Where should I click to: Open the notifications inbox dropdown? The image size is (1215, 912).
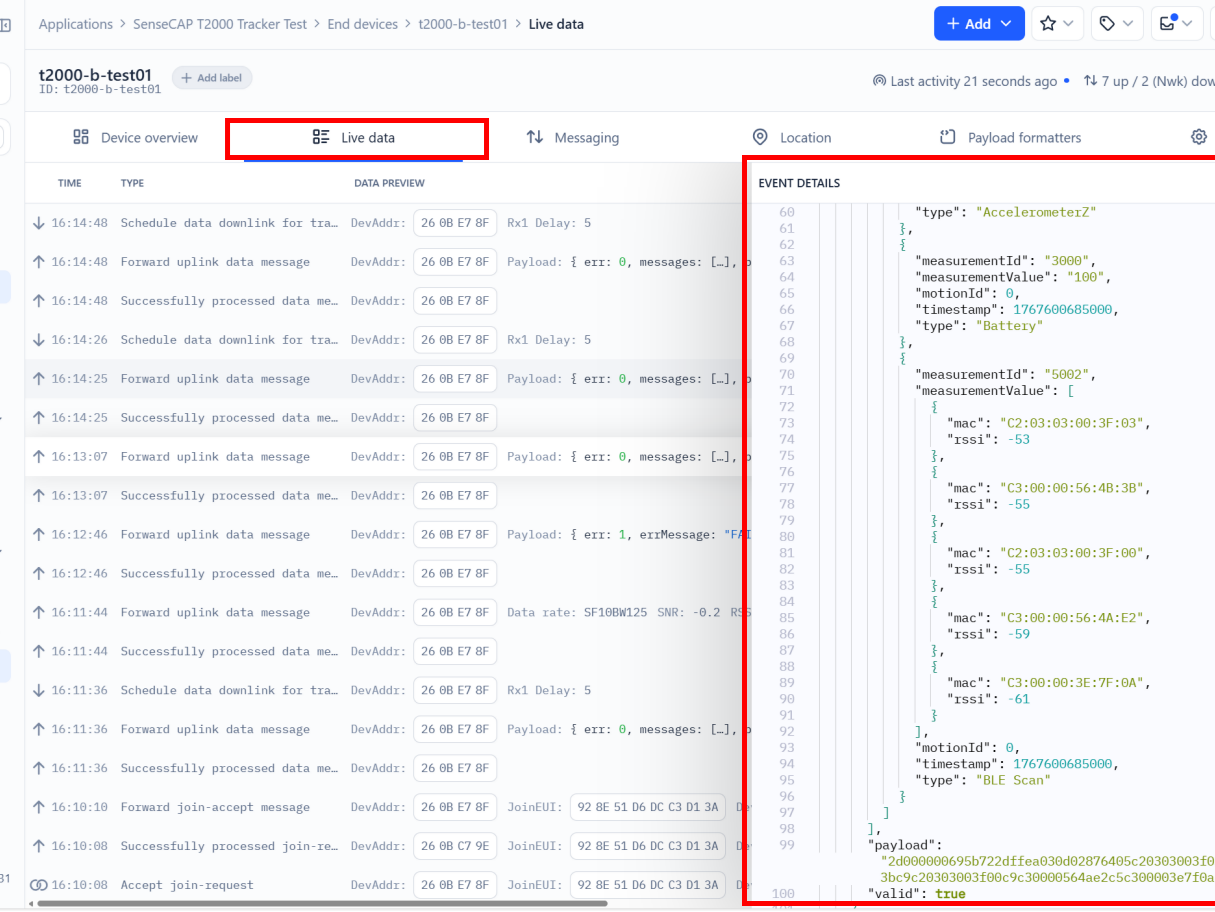pos(1176,24)
